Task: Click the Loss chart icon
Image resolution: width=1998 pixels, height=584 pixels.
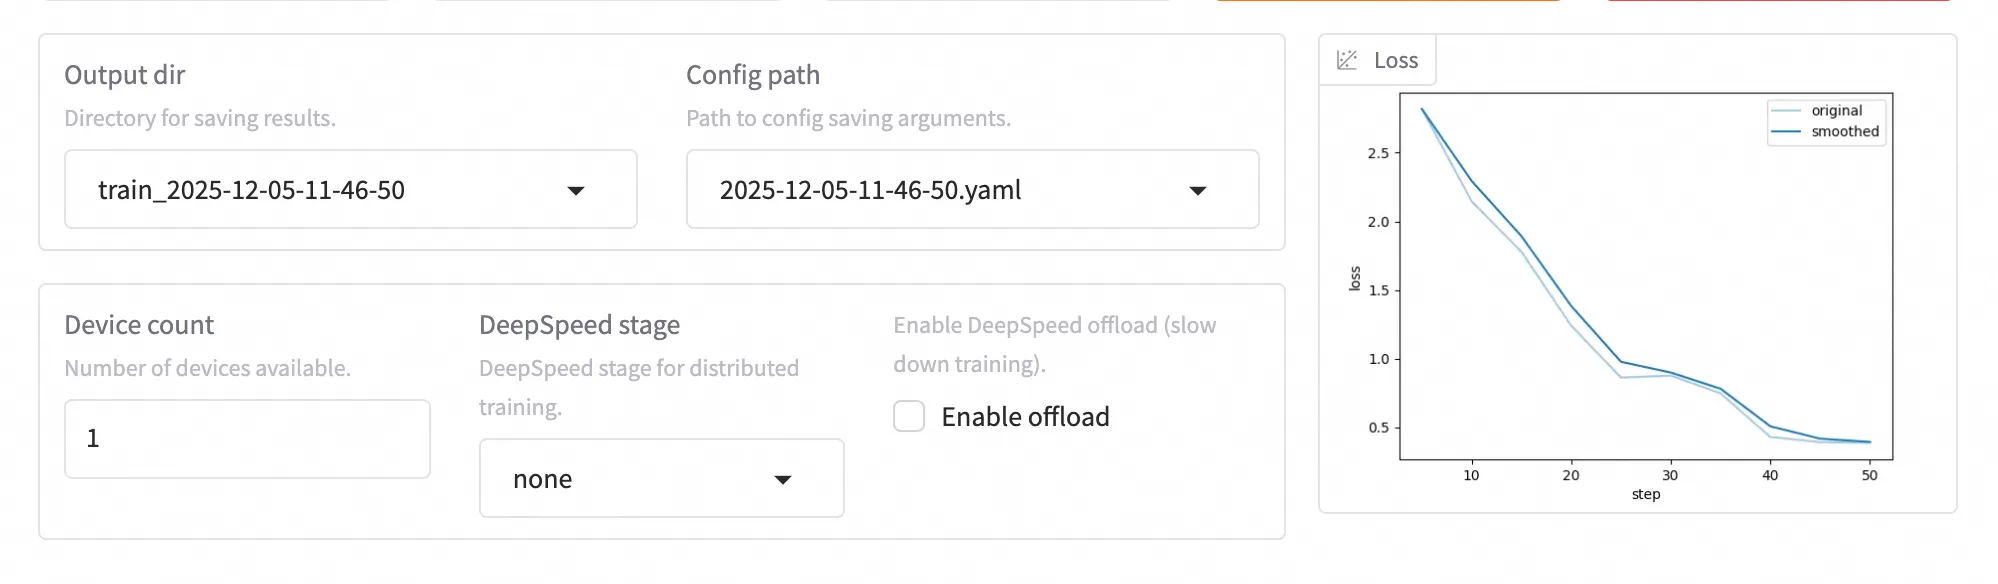Action: click(1347, 60)
